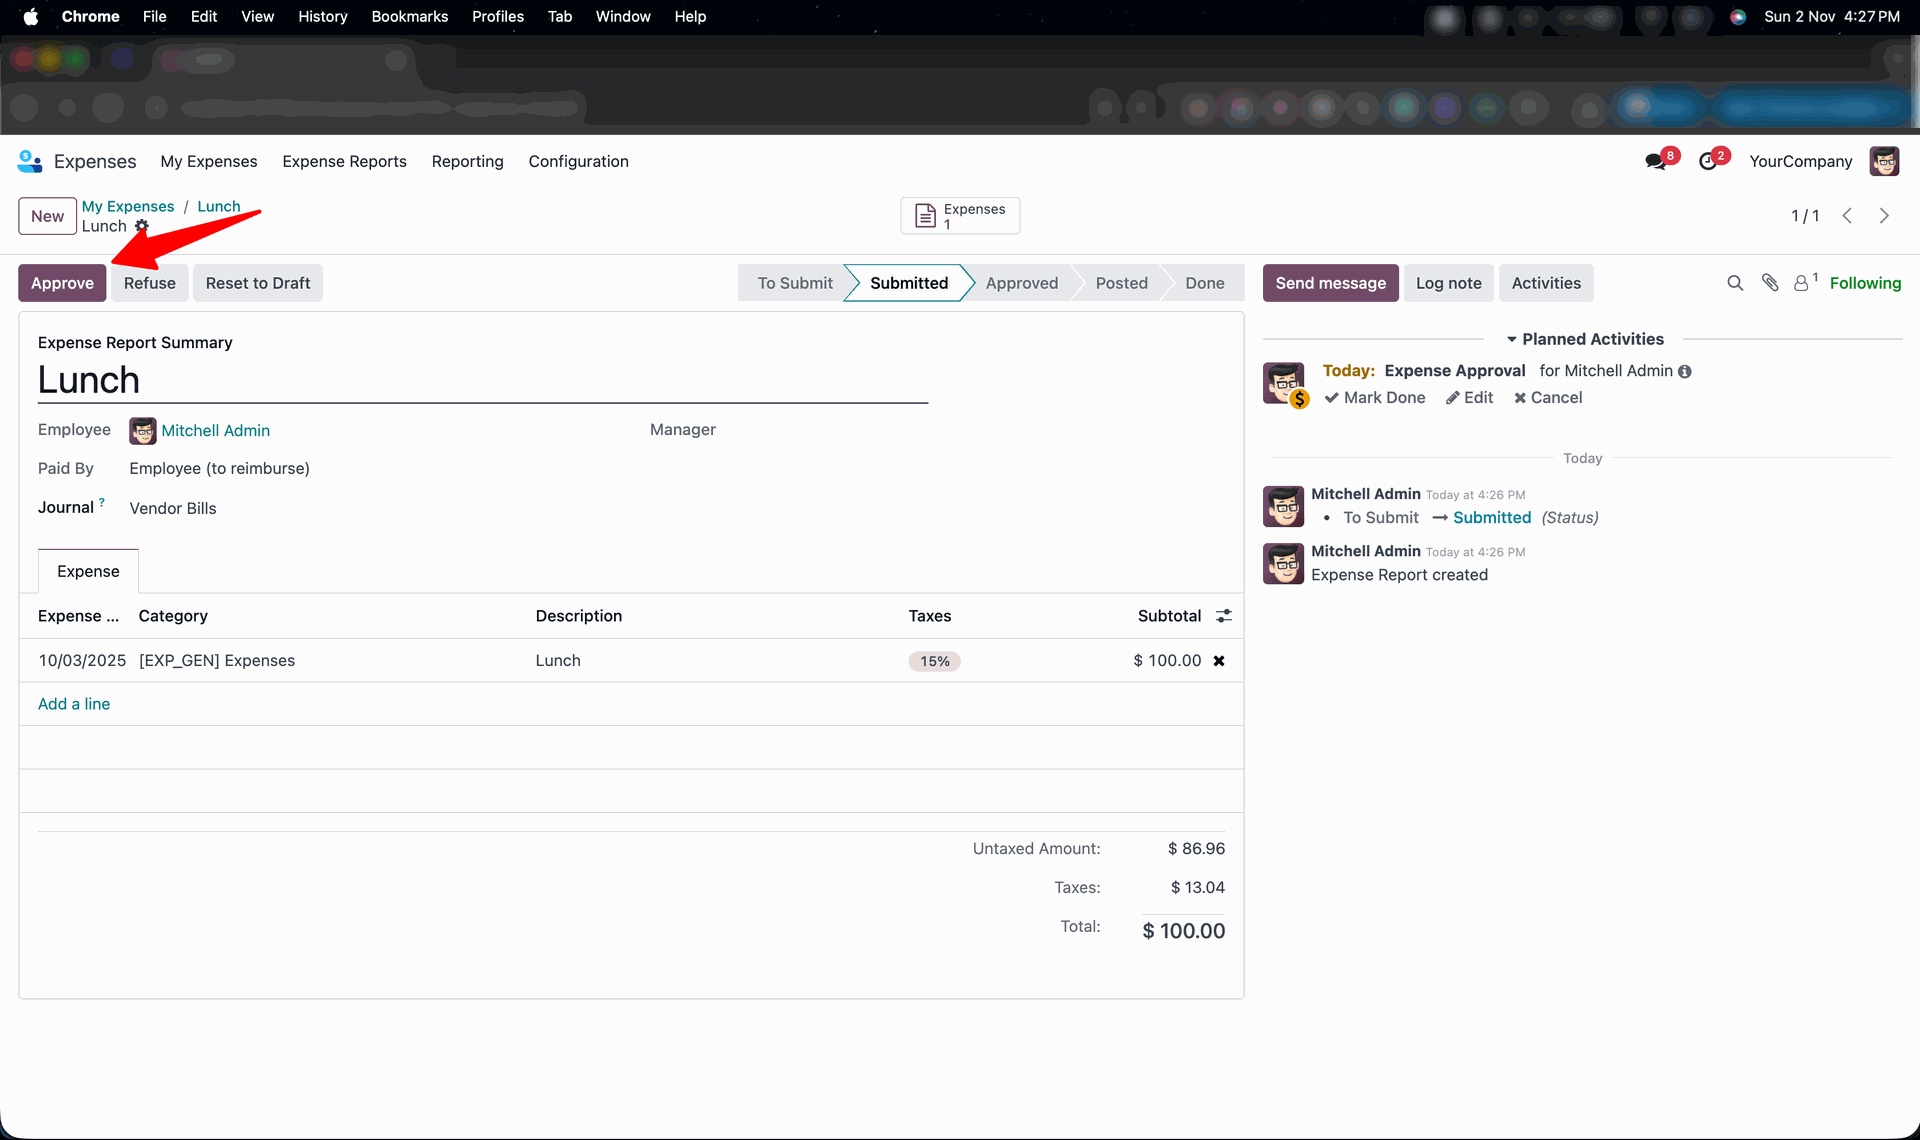The width and height of the screenshot is (1920, 1140).
Task: Click the Add a line link
Action: tap(74, 704)
